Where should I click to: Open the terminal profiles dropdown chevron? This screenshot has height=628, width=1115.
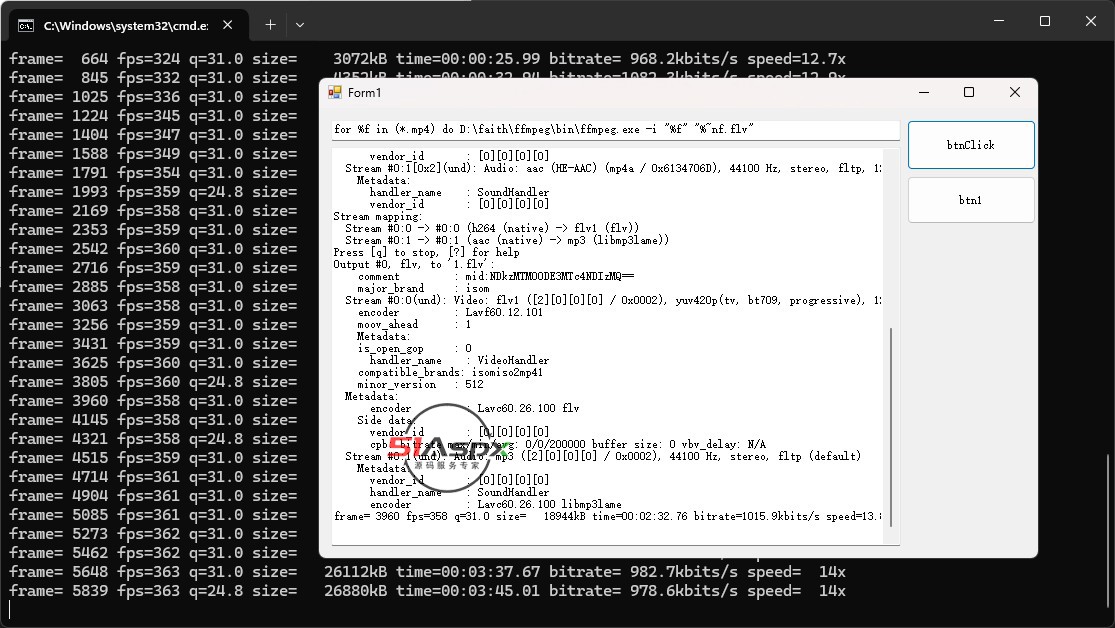click(300, 25)
